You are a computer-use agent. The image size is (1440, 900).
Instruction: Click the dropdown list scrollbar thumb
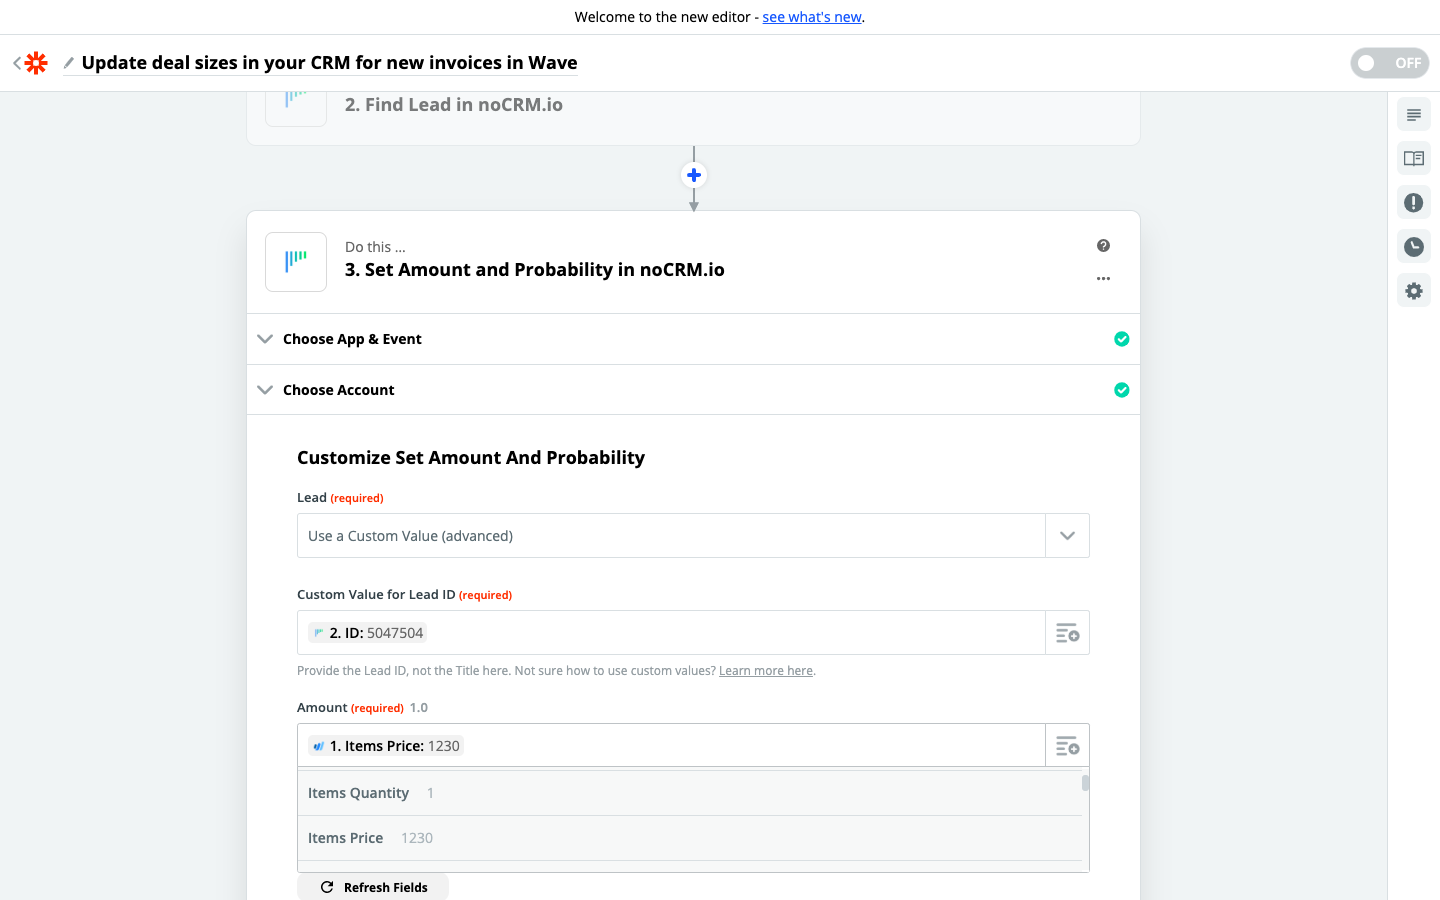(1085, 783)
